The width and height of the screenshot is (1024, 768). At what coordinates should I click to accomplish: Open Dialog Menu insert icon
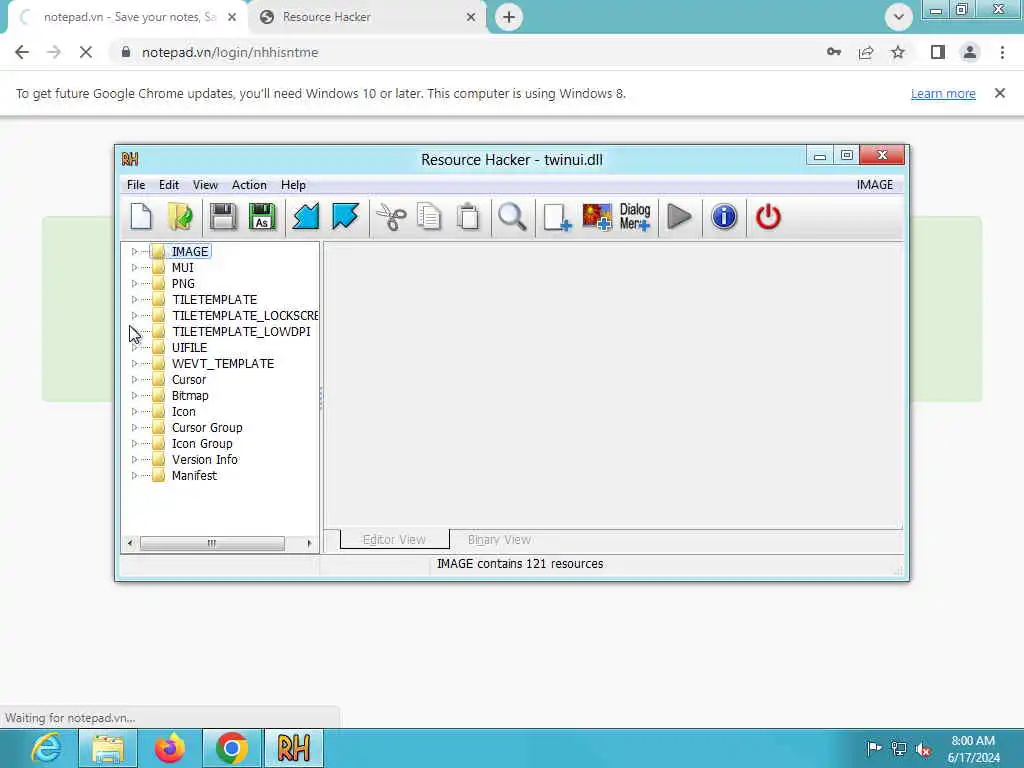point(635,217)
